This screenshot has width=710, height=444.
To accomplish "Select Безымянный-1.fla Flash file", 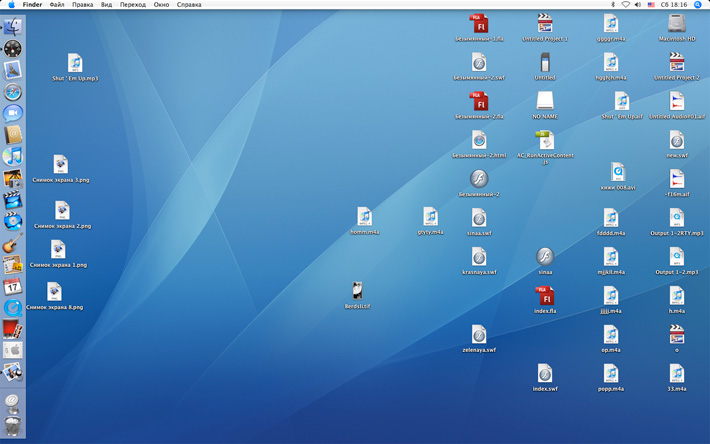I will tap(479, 23).
